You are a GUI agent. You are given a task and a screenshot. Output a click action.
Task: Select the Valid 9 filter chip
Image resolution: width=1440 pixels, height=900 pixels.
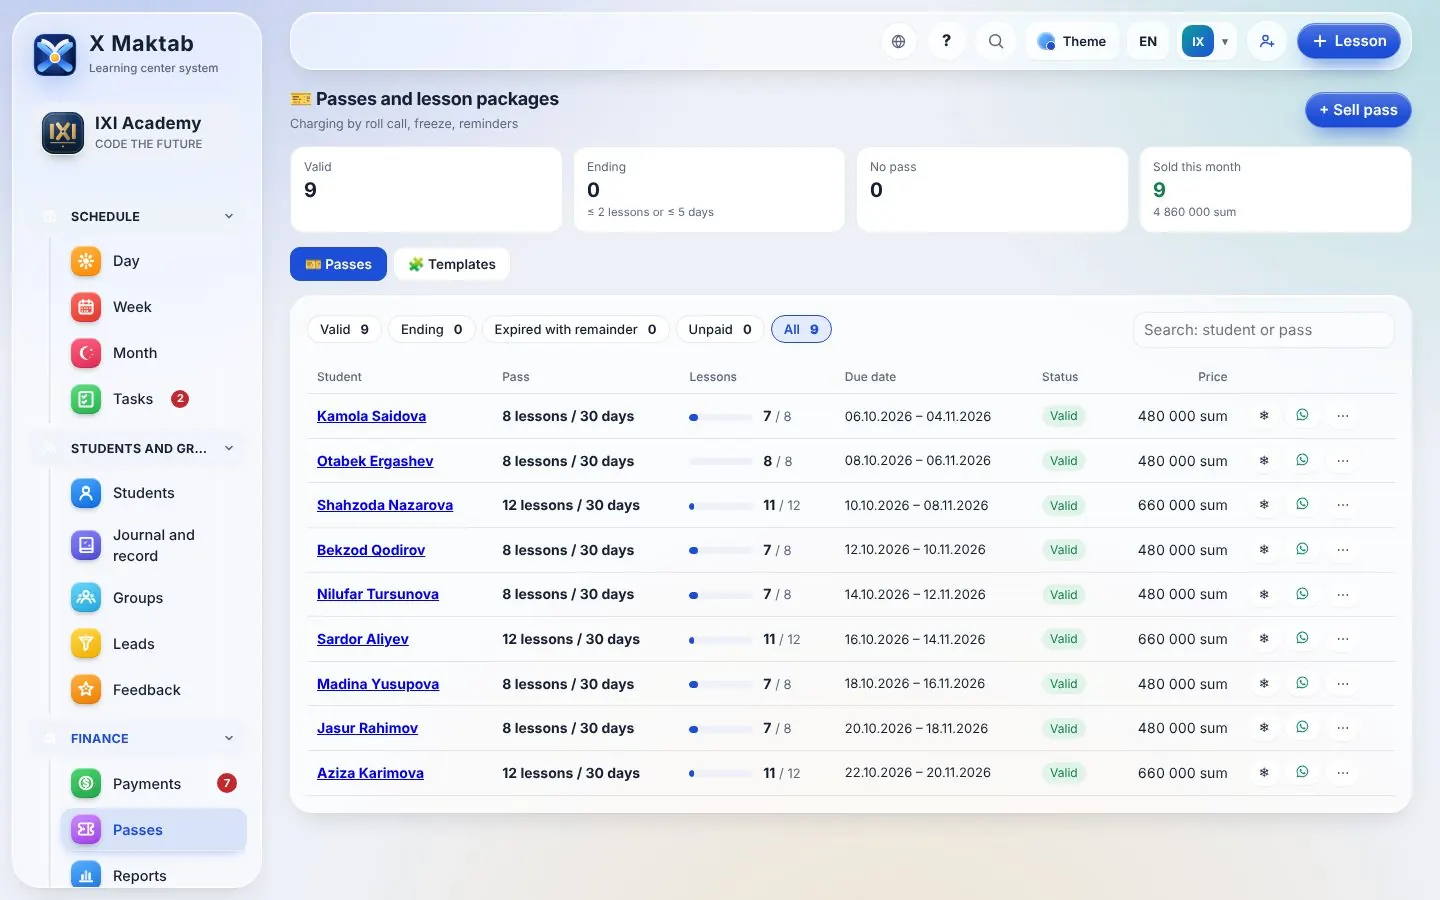click(x=344, y=329)
